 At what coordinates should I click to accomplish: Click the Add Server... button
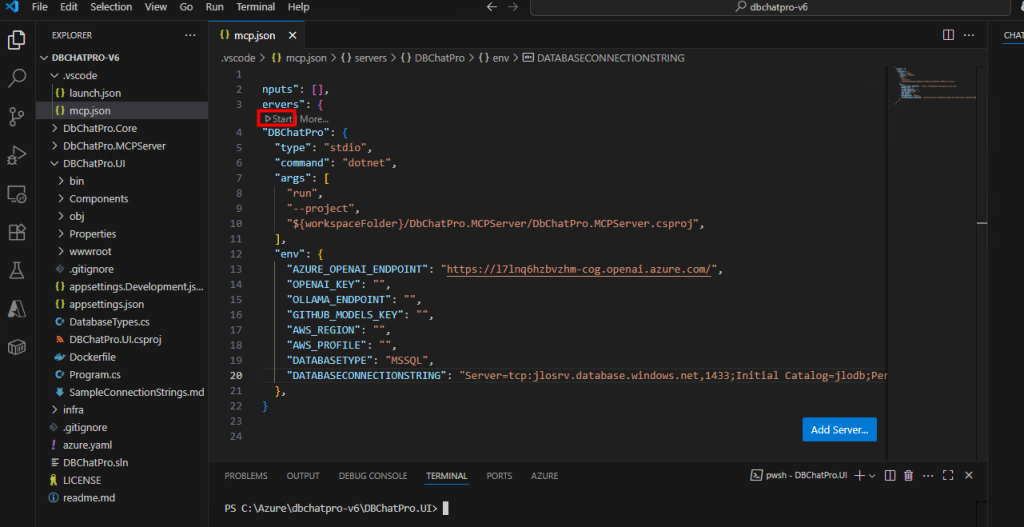pos(839,430)
